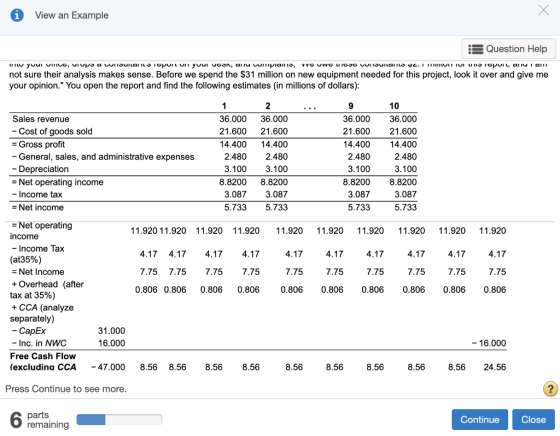
Task: Click the 6 parts remaining counter
Action: [39, 420]
